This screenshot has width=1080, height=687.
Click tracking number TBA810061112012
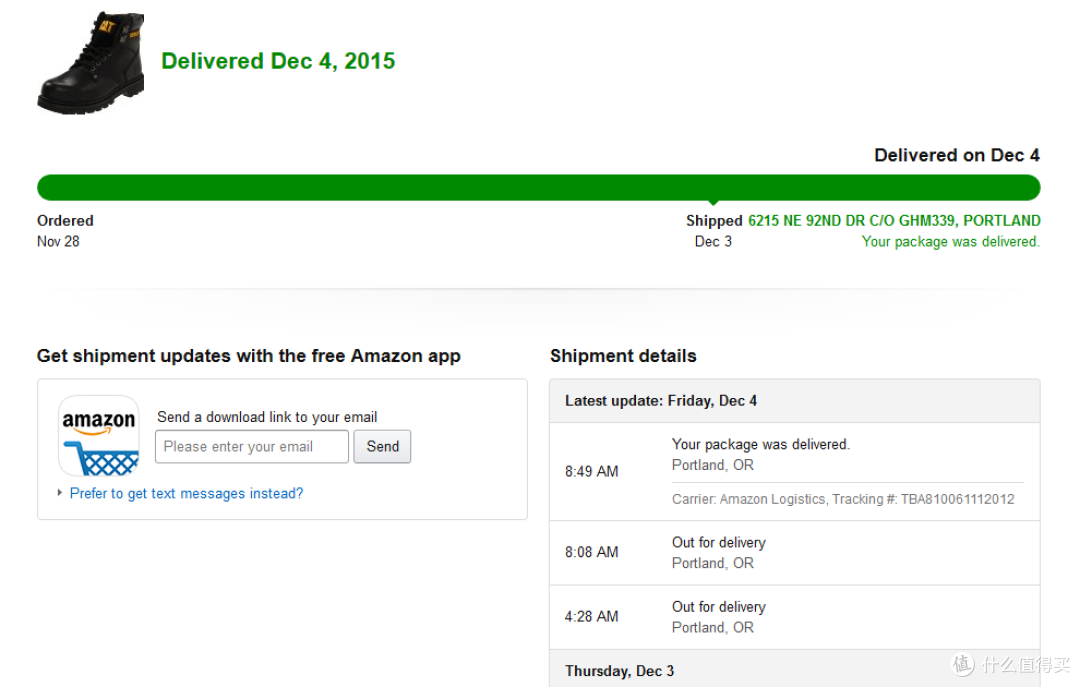tap(957, 499)
